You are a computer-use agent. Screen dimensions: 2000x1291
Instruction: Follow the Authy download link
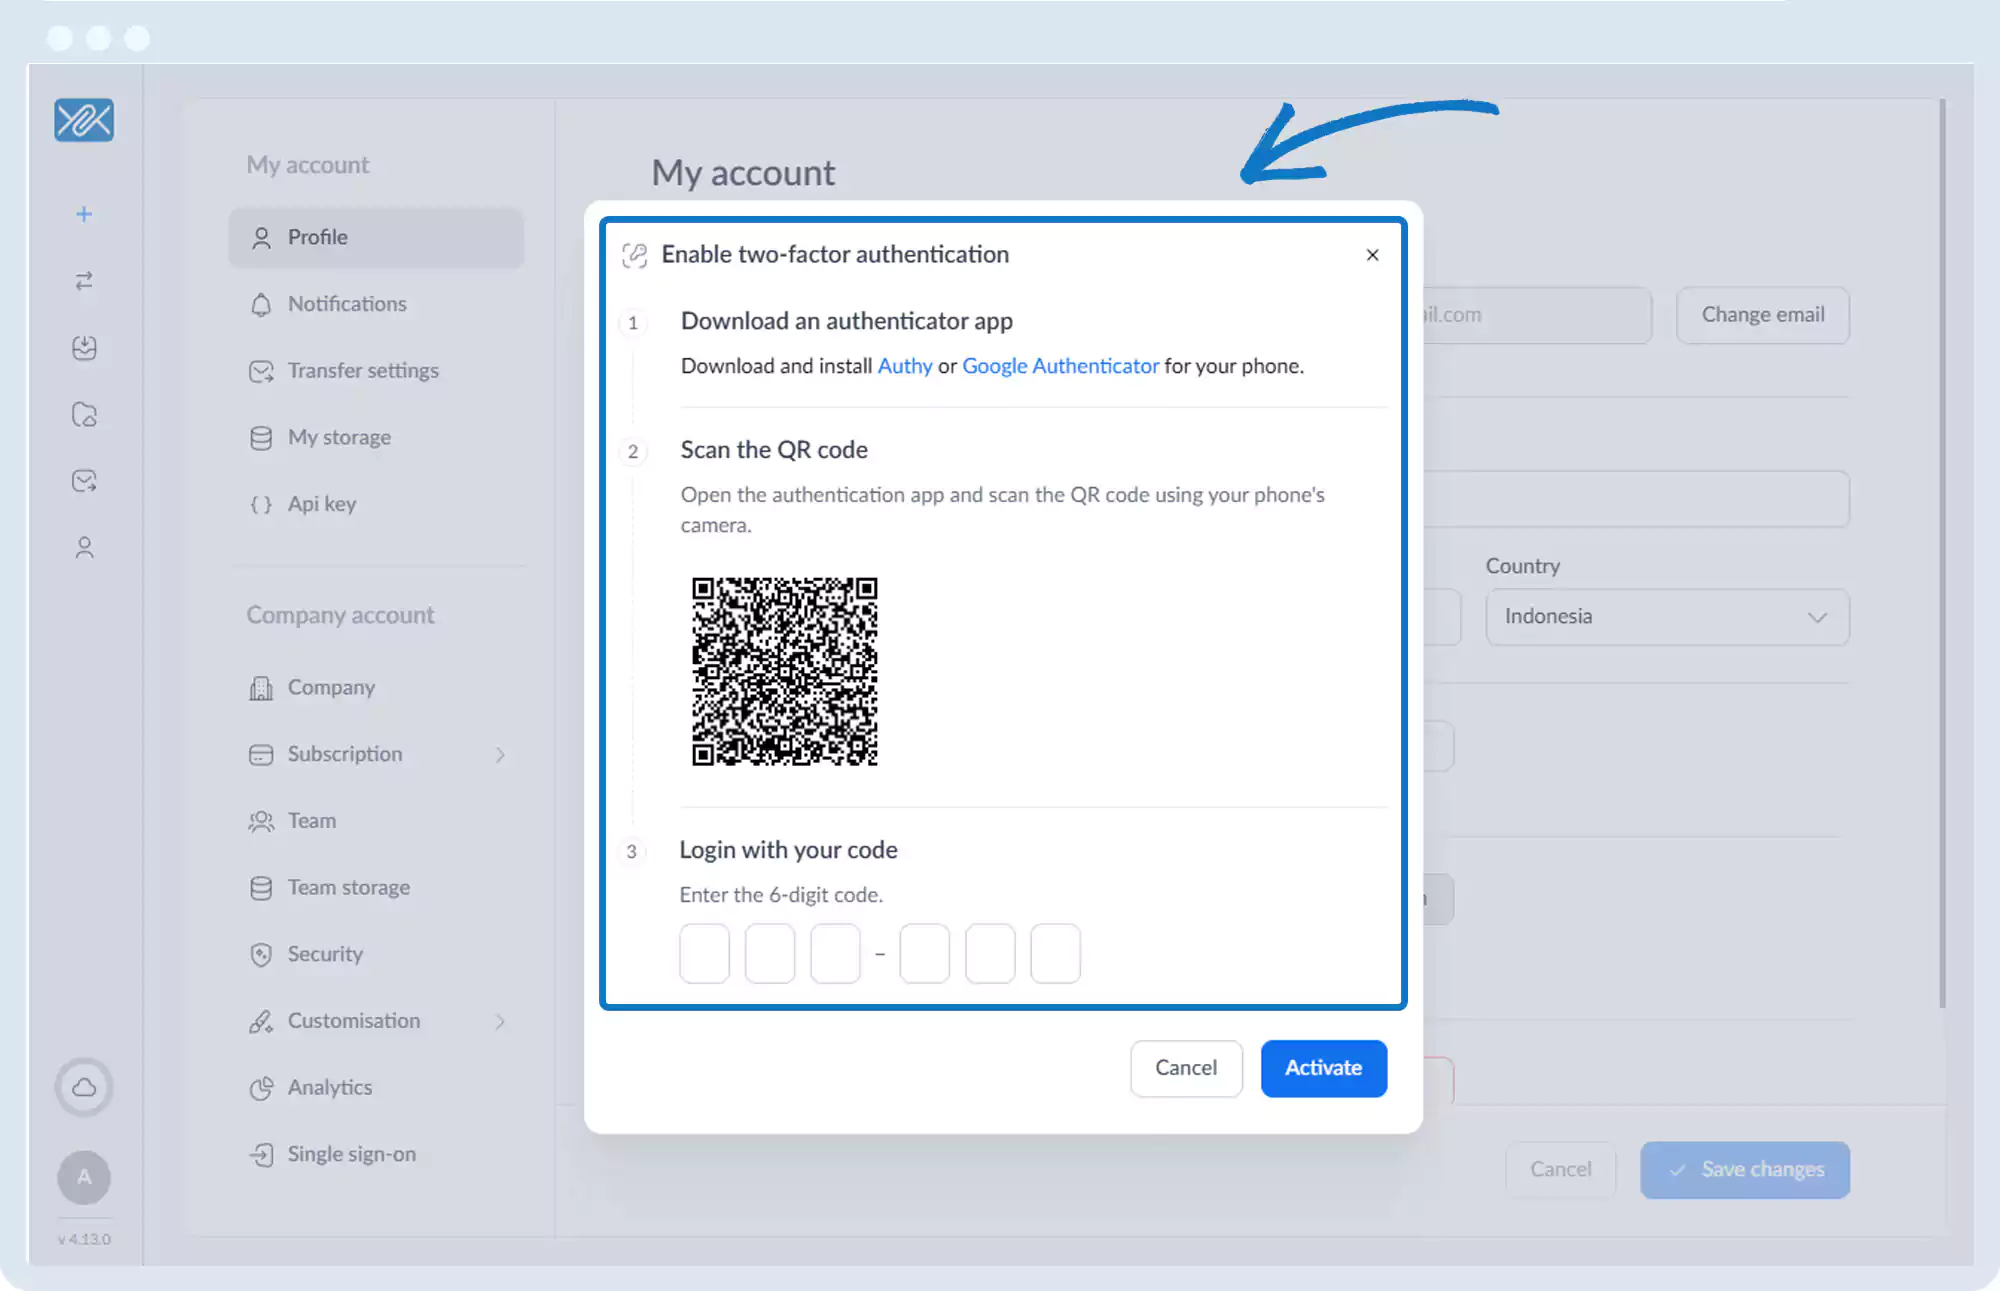coord(904,366)
